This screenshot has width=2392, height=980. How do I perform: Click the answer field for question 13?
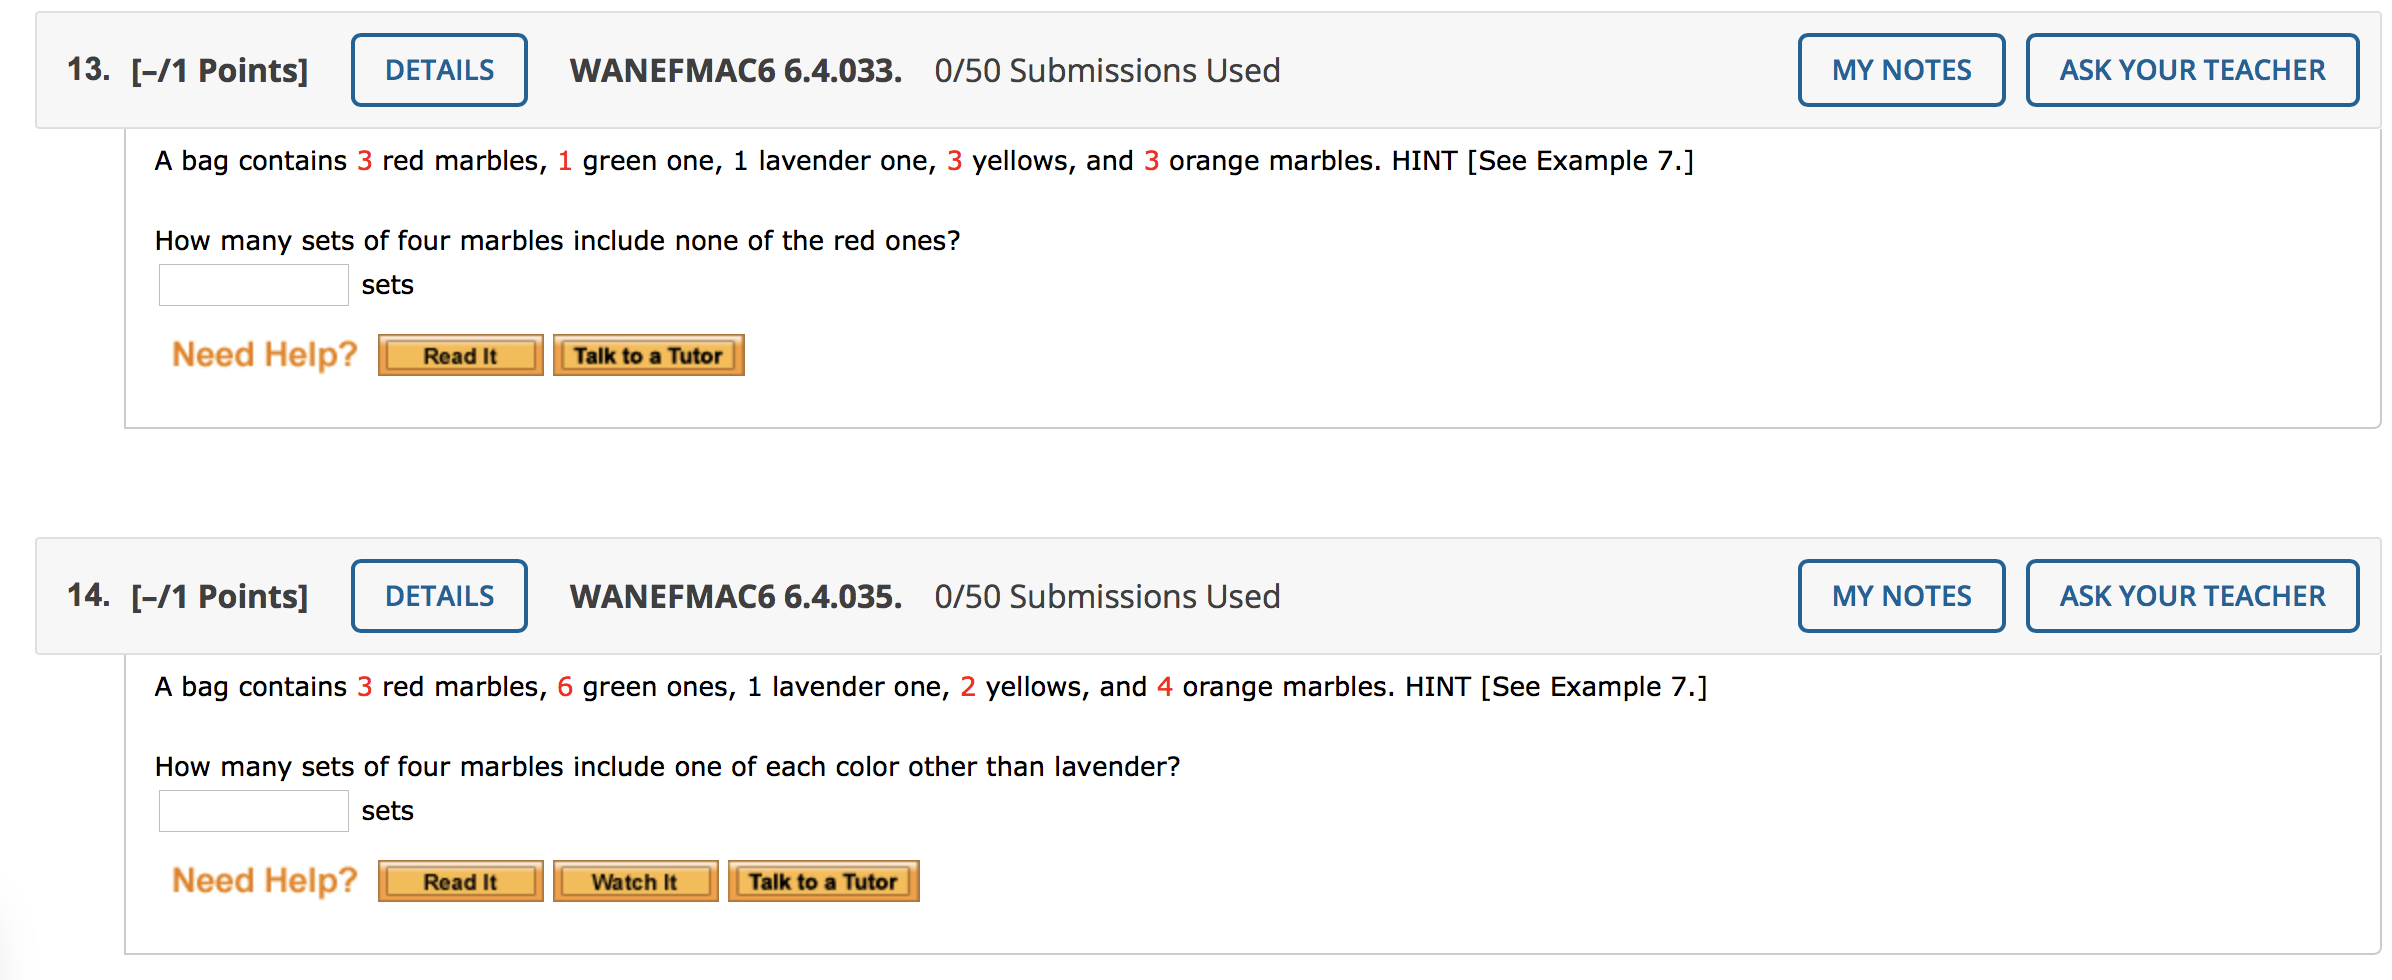pyautogui.click(x=254, y=285)
